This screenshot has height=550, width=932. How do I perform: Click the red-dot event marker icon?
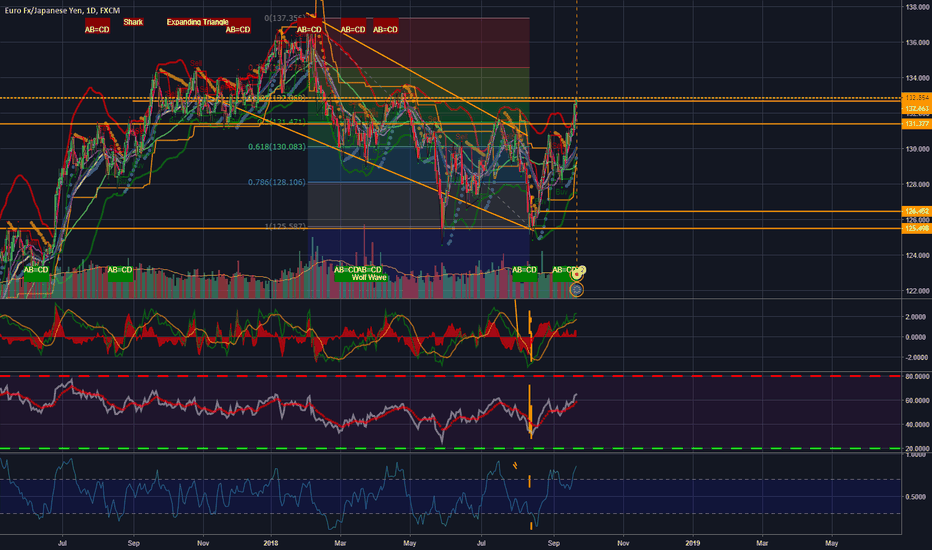coord(577,275)
